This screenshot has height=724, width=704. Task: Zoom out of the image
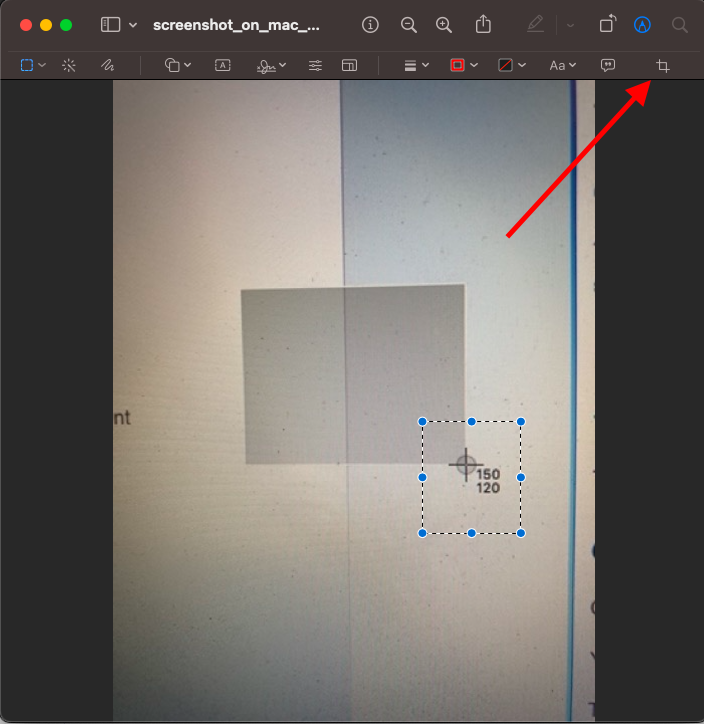pyautogui.click(x=409, y=24)
